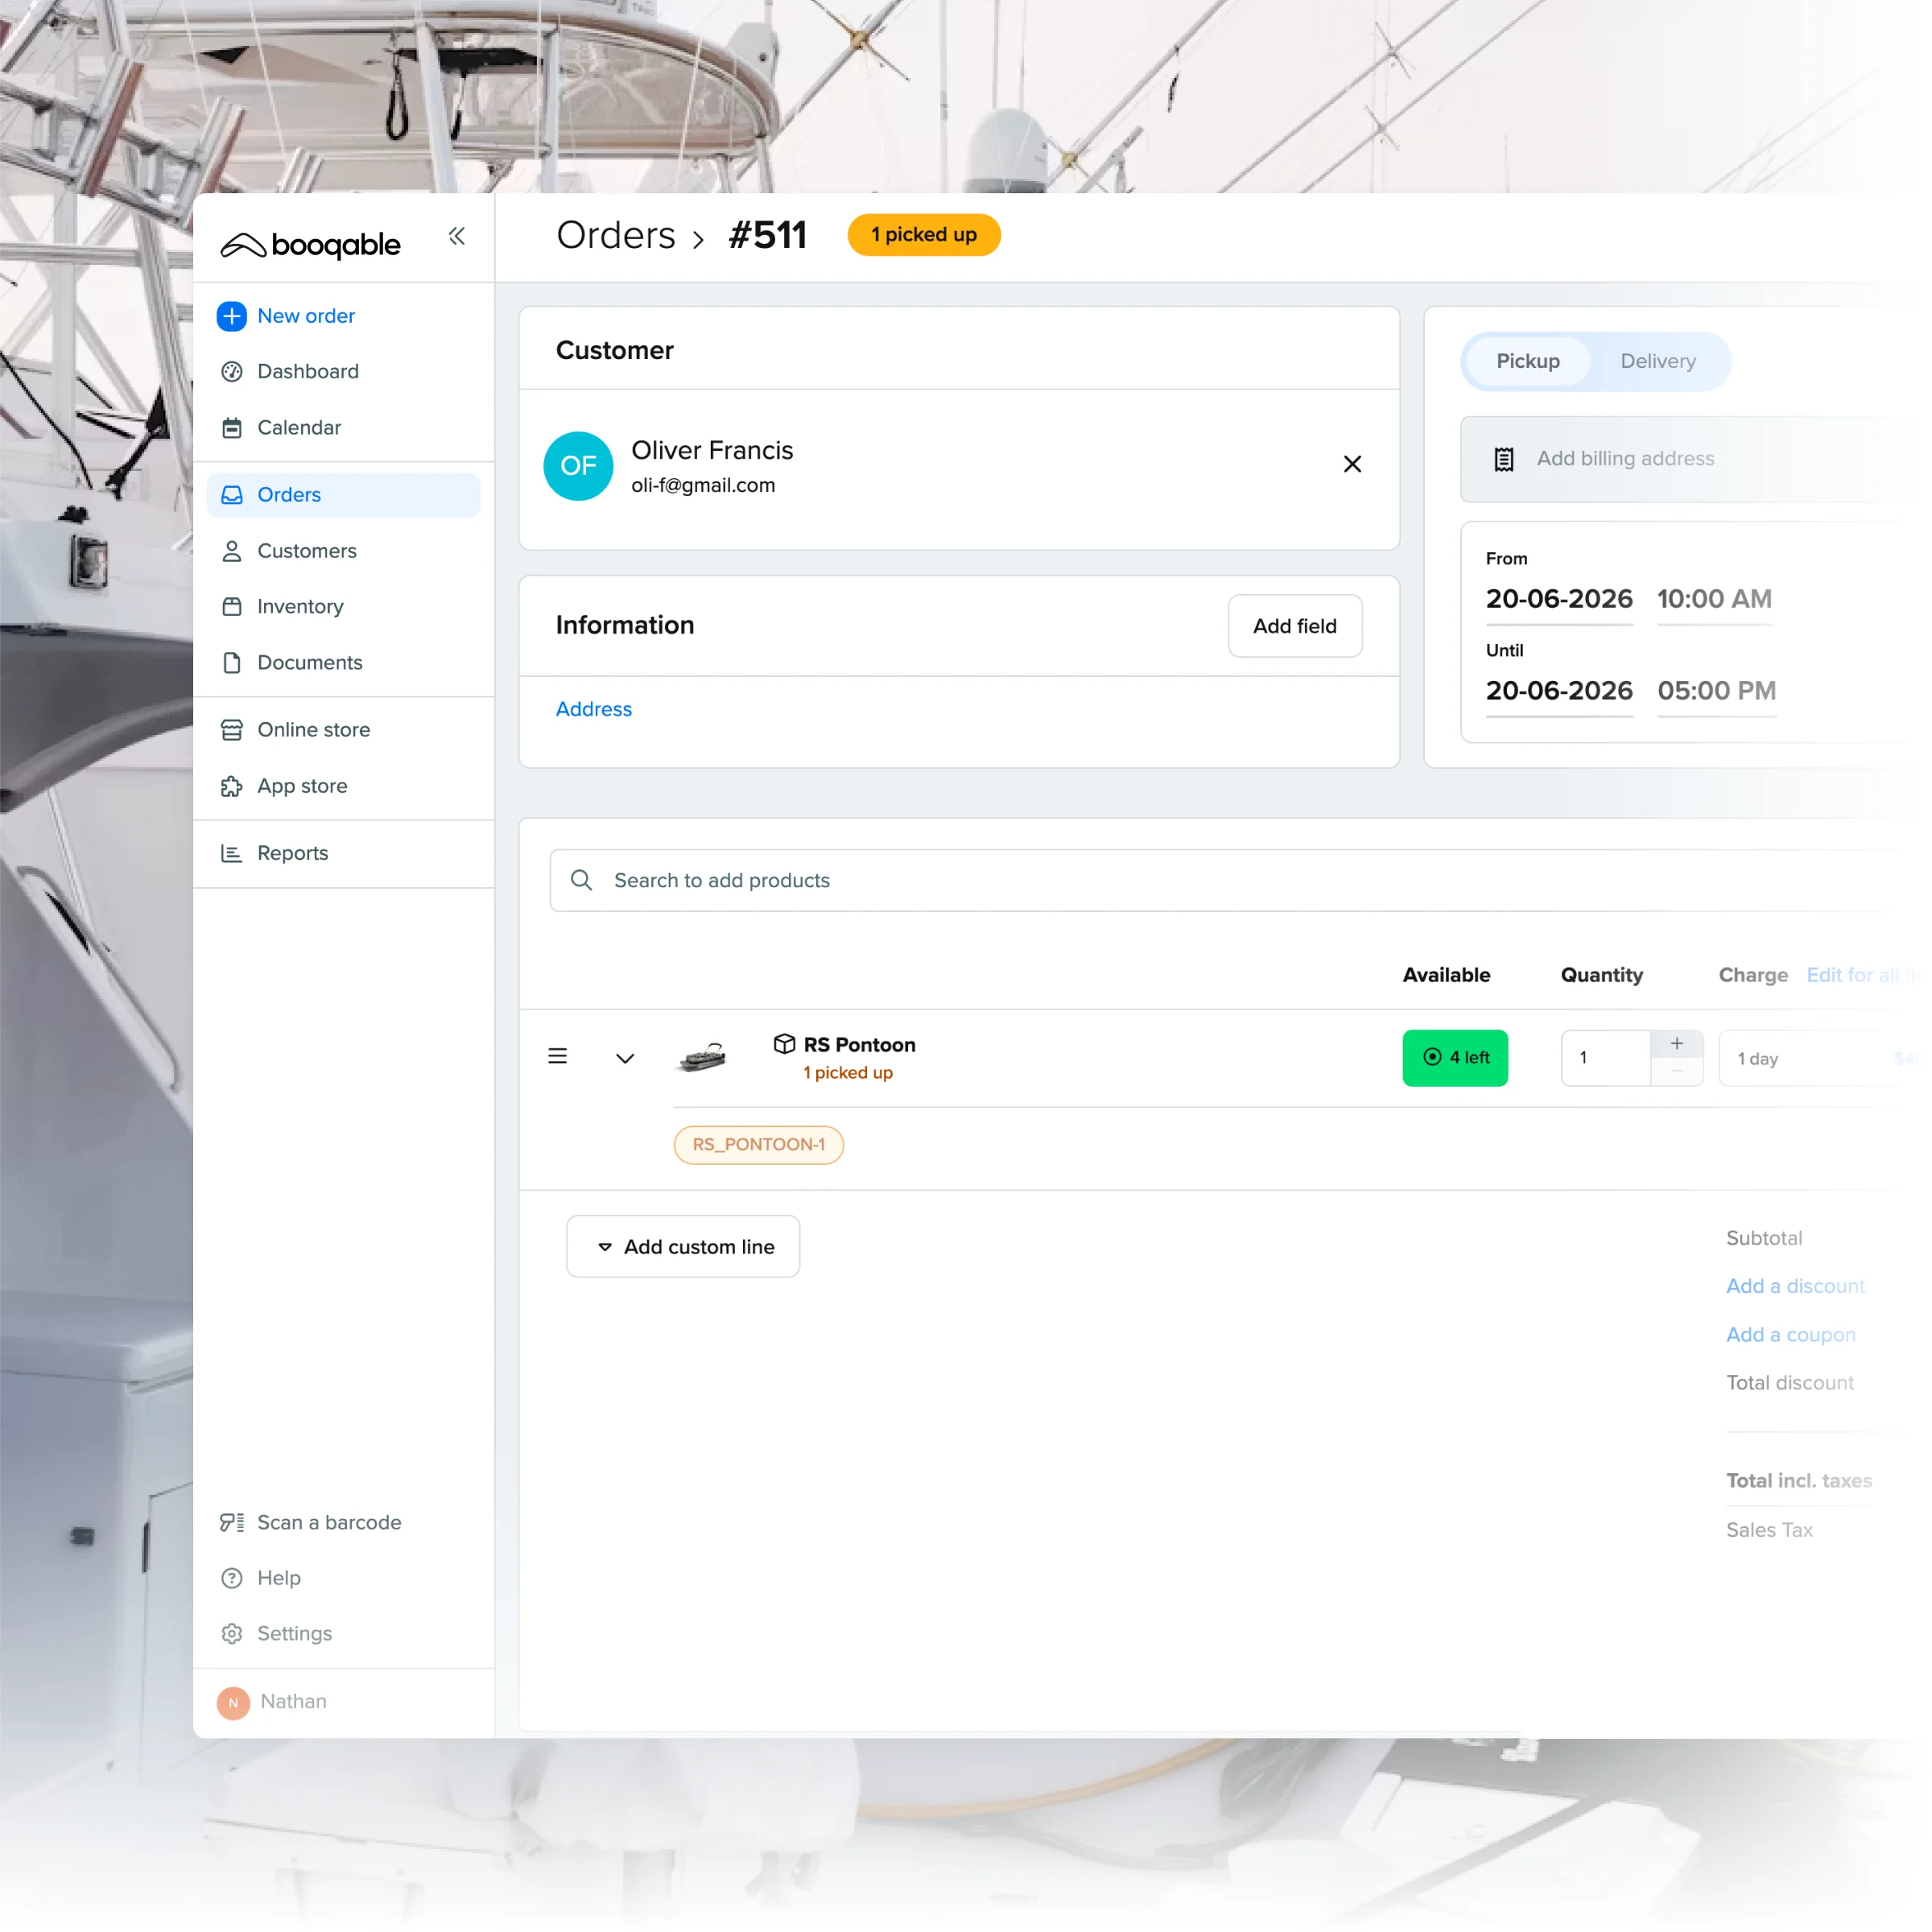Click the RS Pontoon drag handle icon

click(558, 1056)
